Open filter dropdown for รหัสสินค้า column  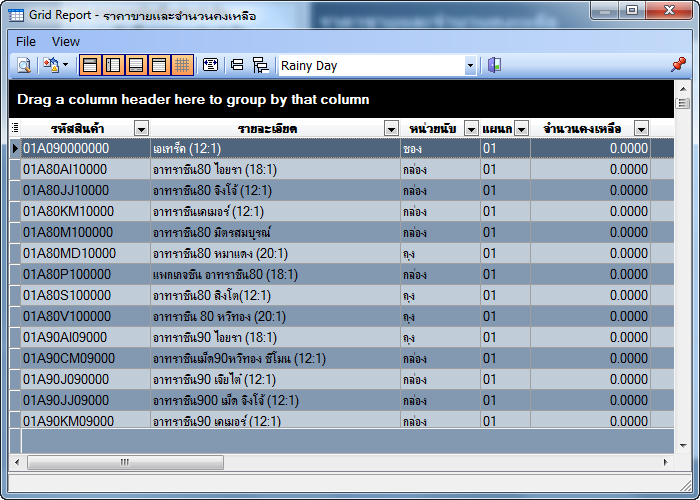(141, 128)
